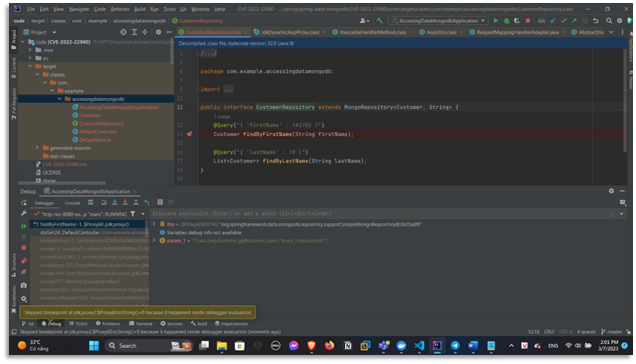Switch to Console tab in Debug panel

[72, 203]
